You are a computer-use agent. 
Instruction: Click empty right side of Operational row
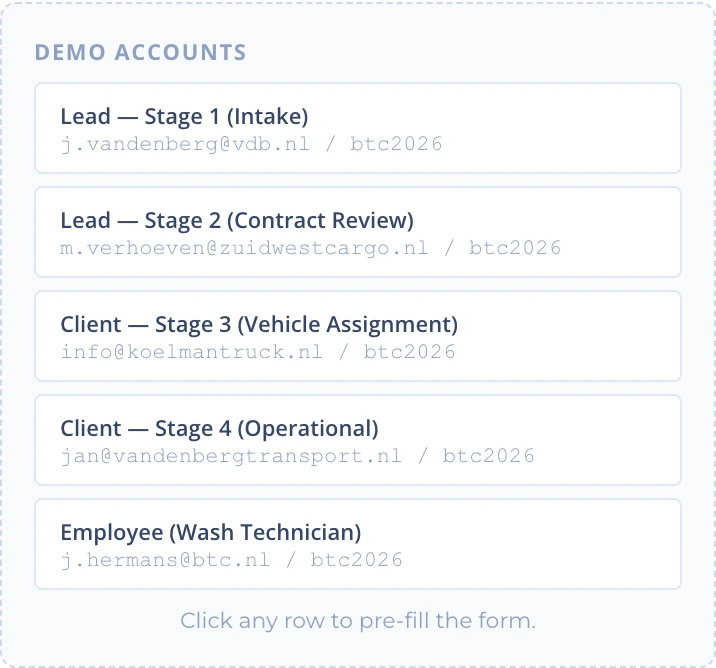[607, 440]
